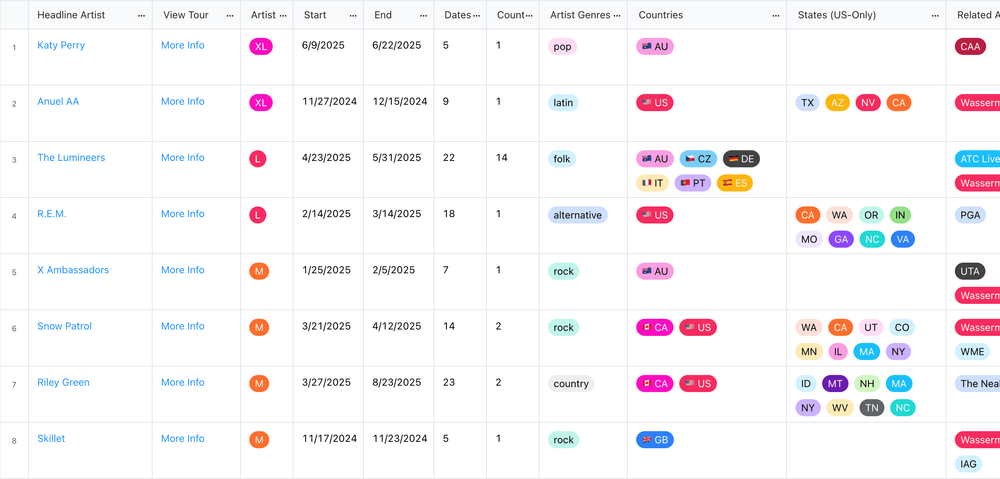This screenshot has height=479, width=1000.
Task: Open End column three-dot menu
Action: [x=423, y=15]
